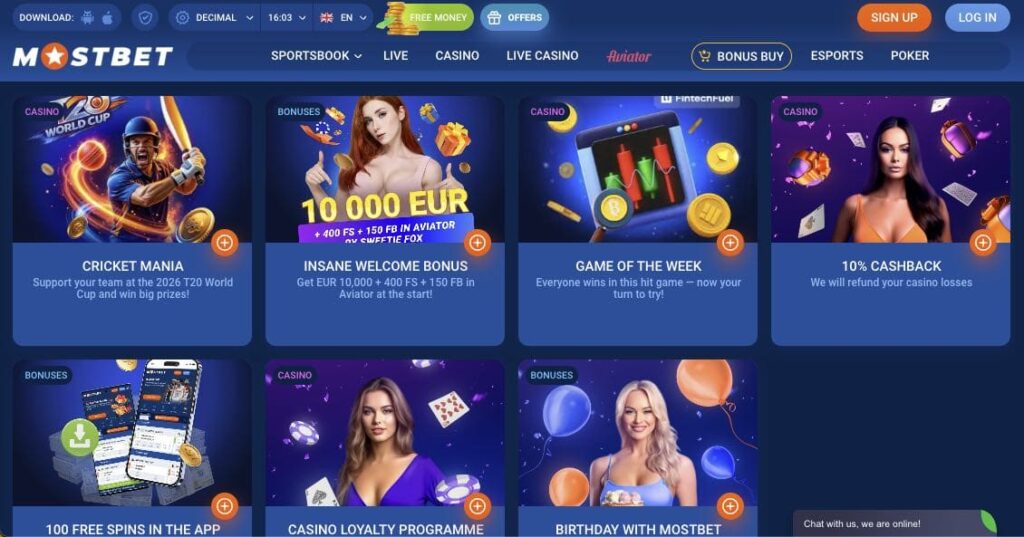Download the Android app via robot icon
The height and width of the screenshot is (537, 1024).
click(x=88, y=18)
